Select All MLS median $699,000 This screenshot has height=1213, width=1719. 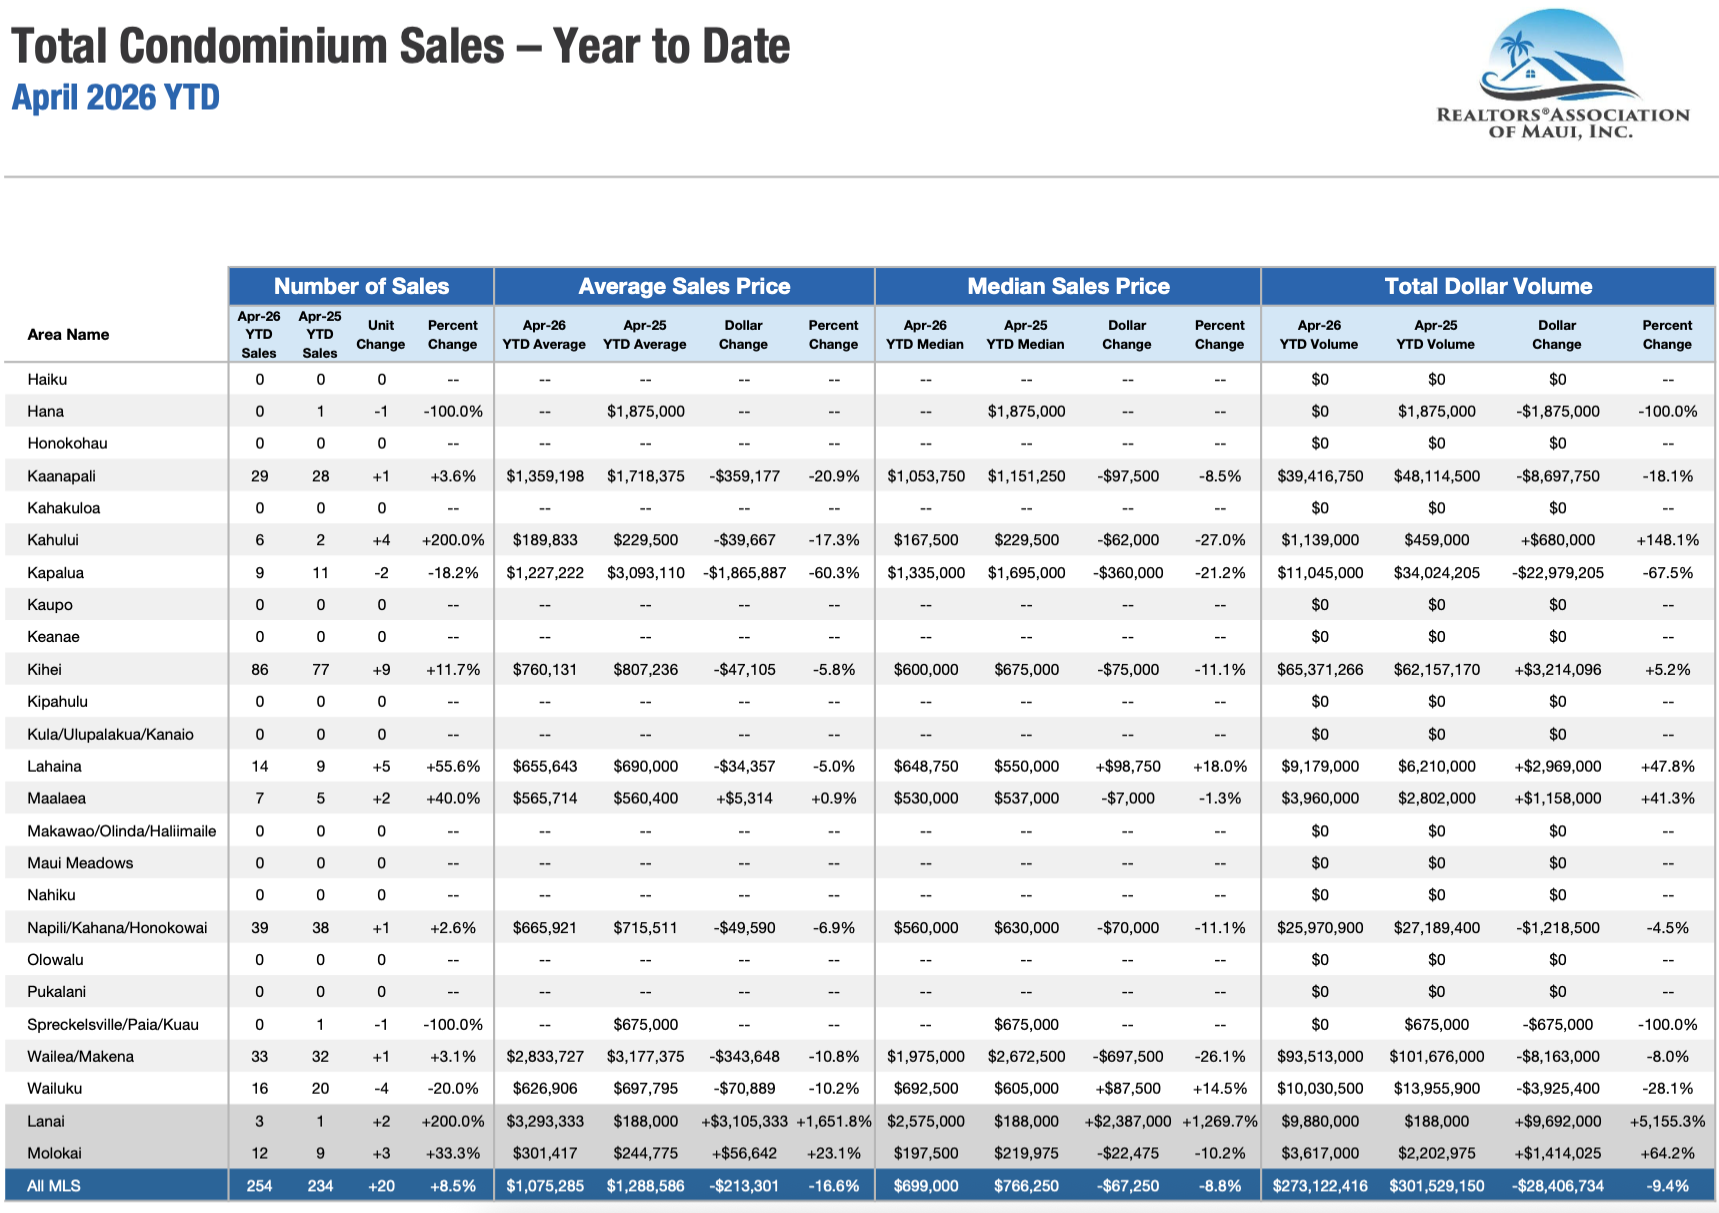[x=926, y=1186]
